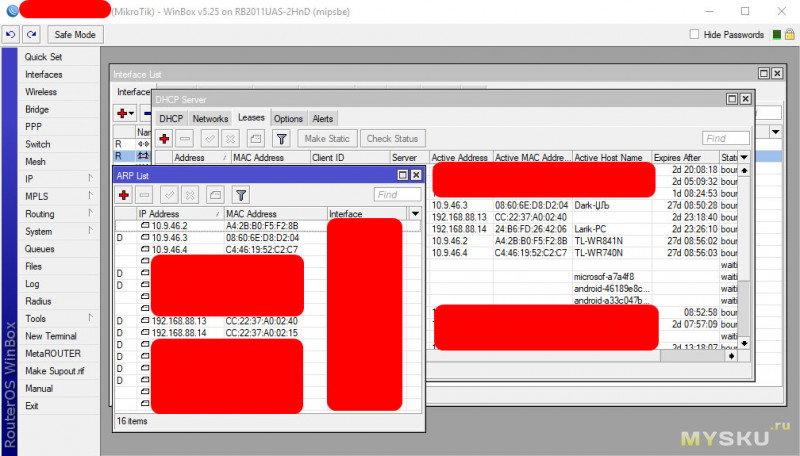Sort leases by Active Host Name column

click(x=612, y=157)
